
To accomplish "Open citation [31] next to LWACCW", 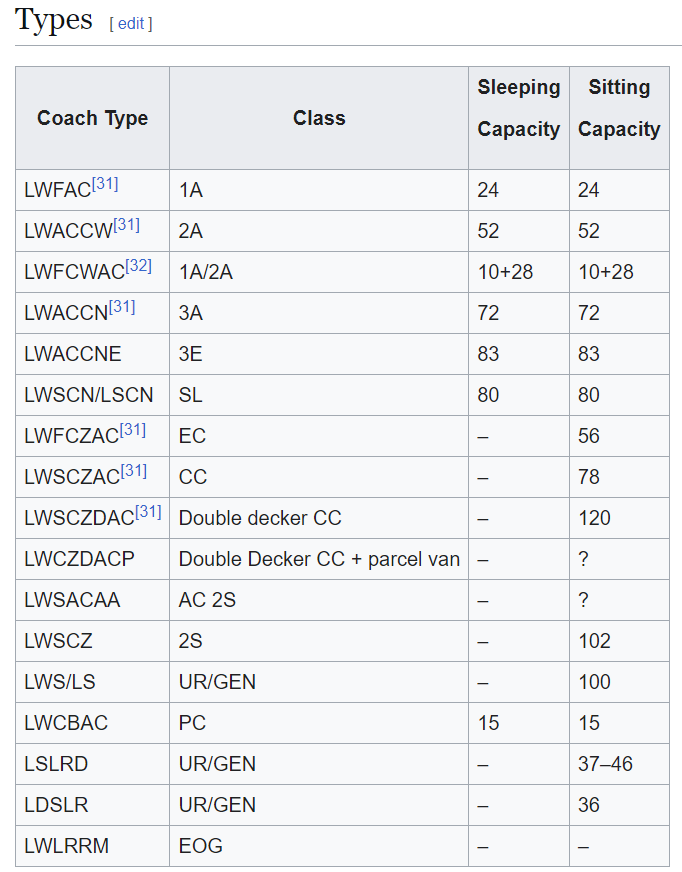I will [x=127, y=225].
